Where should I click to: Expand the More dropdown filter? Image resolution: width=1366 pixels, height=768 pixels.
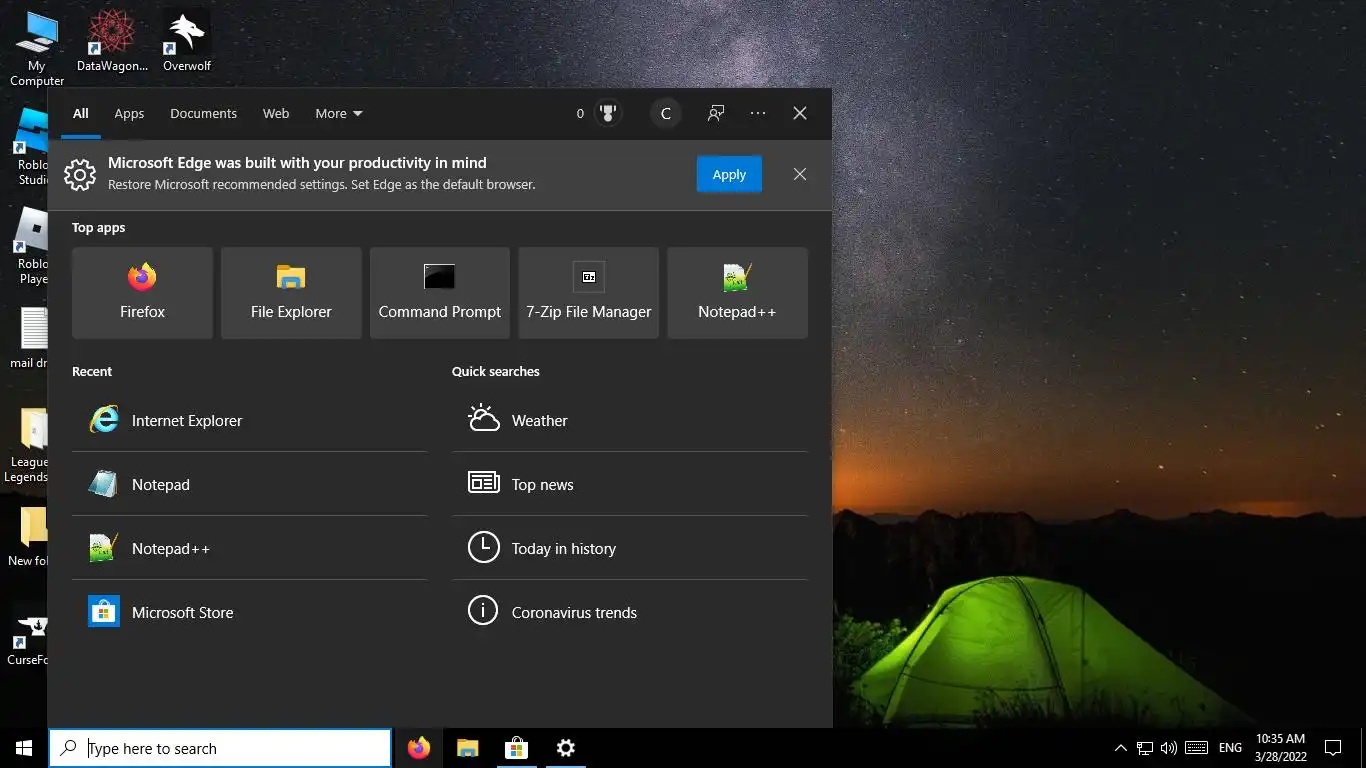point(339,113)
